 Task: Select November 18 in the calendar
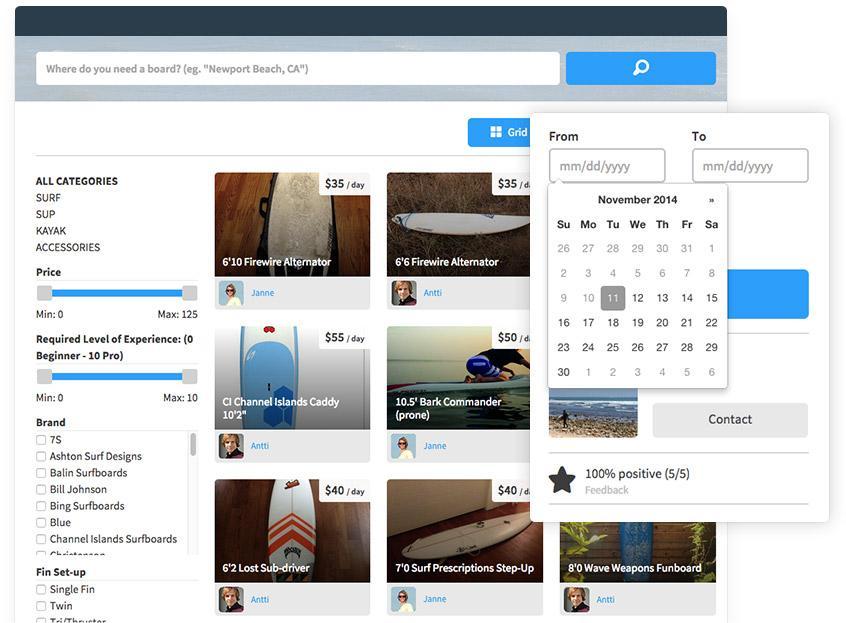tap(613, 323)
